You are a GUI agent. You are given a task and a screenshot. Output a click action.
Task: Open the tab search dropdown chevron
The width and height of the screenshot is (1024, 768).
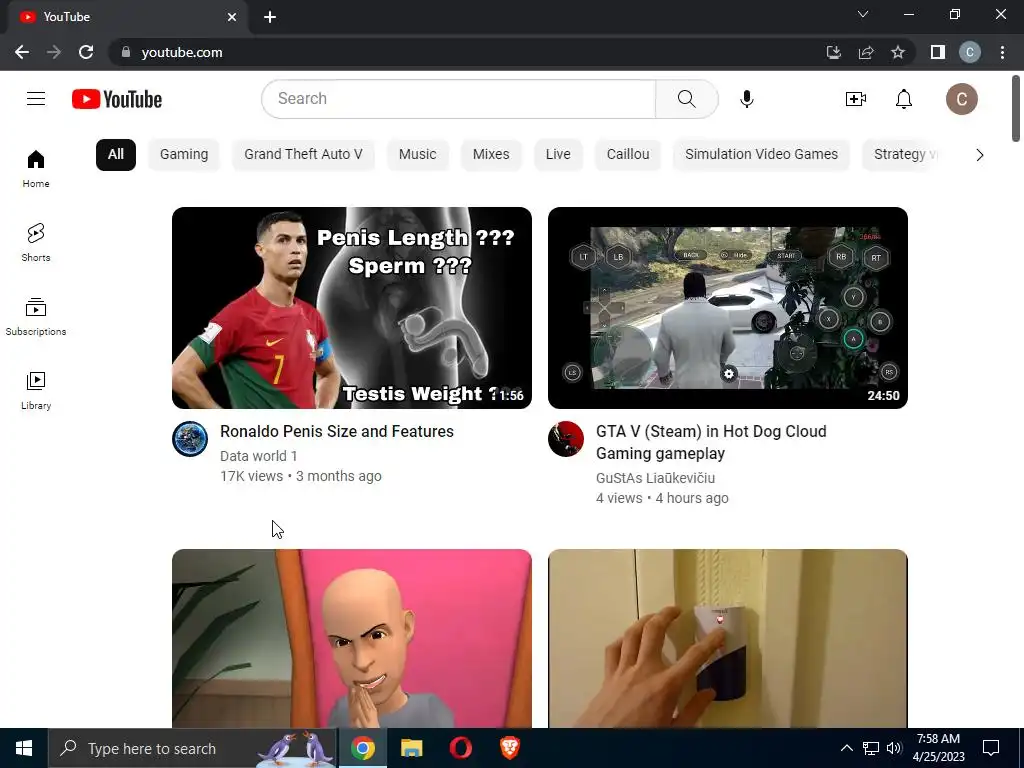coord(863,14)
